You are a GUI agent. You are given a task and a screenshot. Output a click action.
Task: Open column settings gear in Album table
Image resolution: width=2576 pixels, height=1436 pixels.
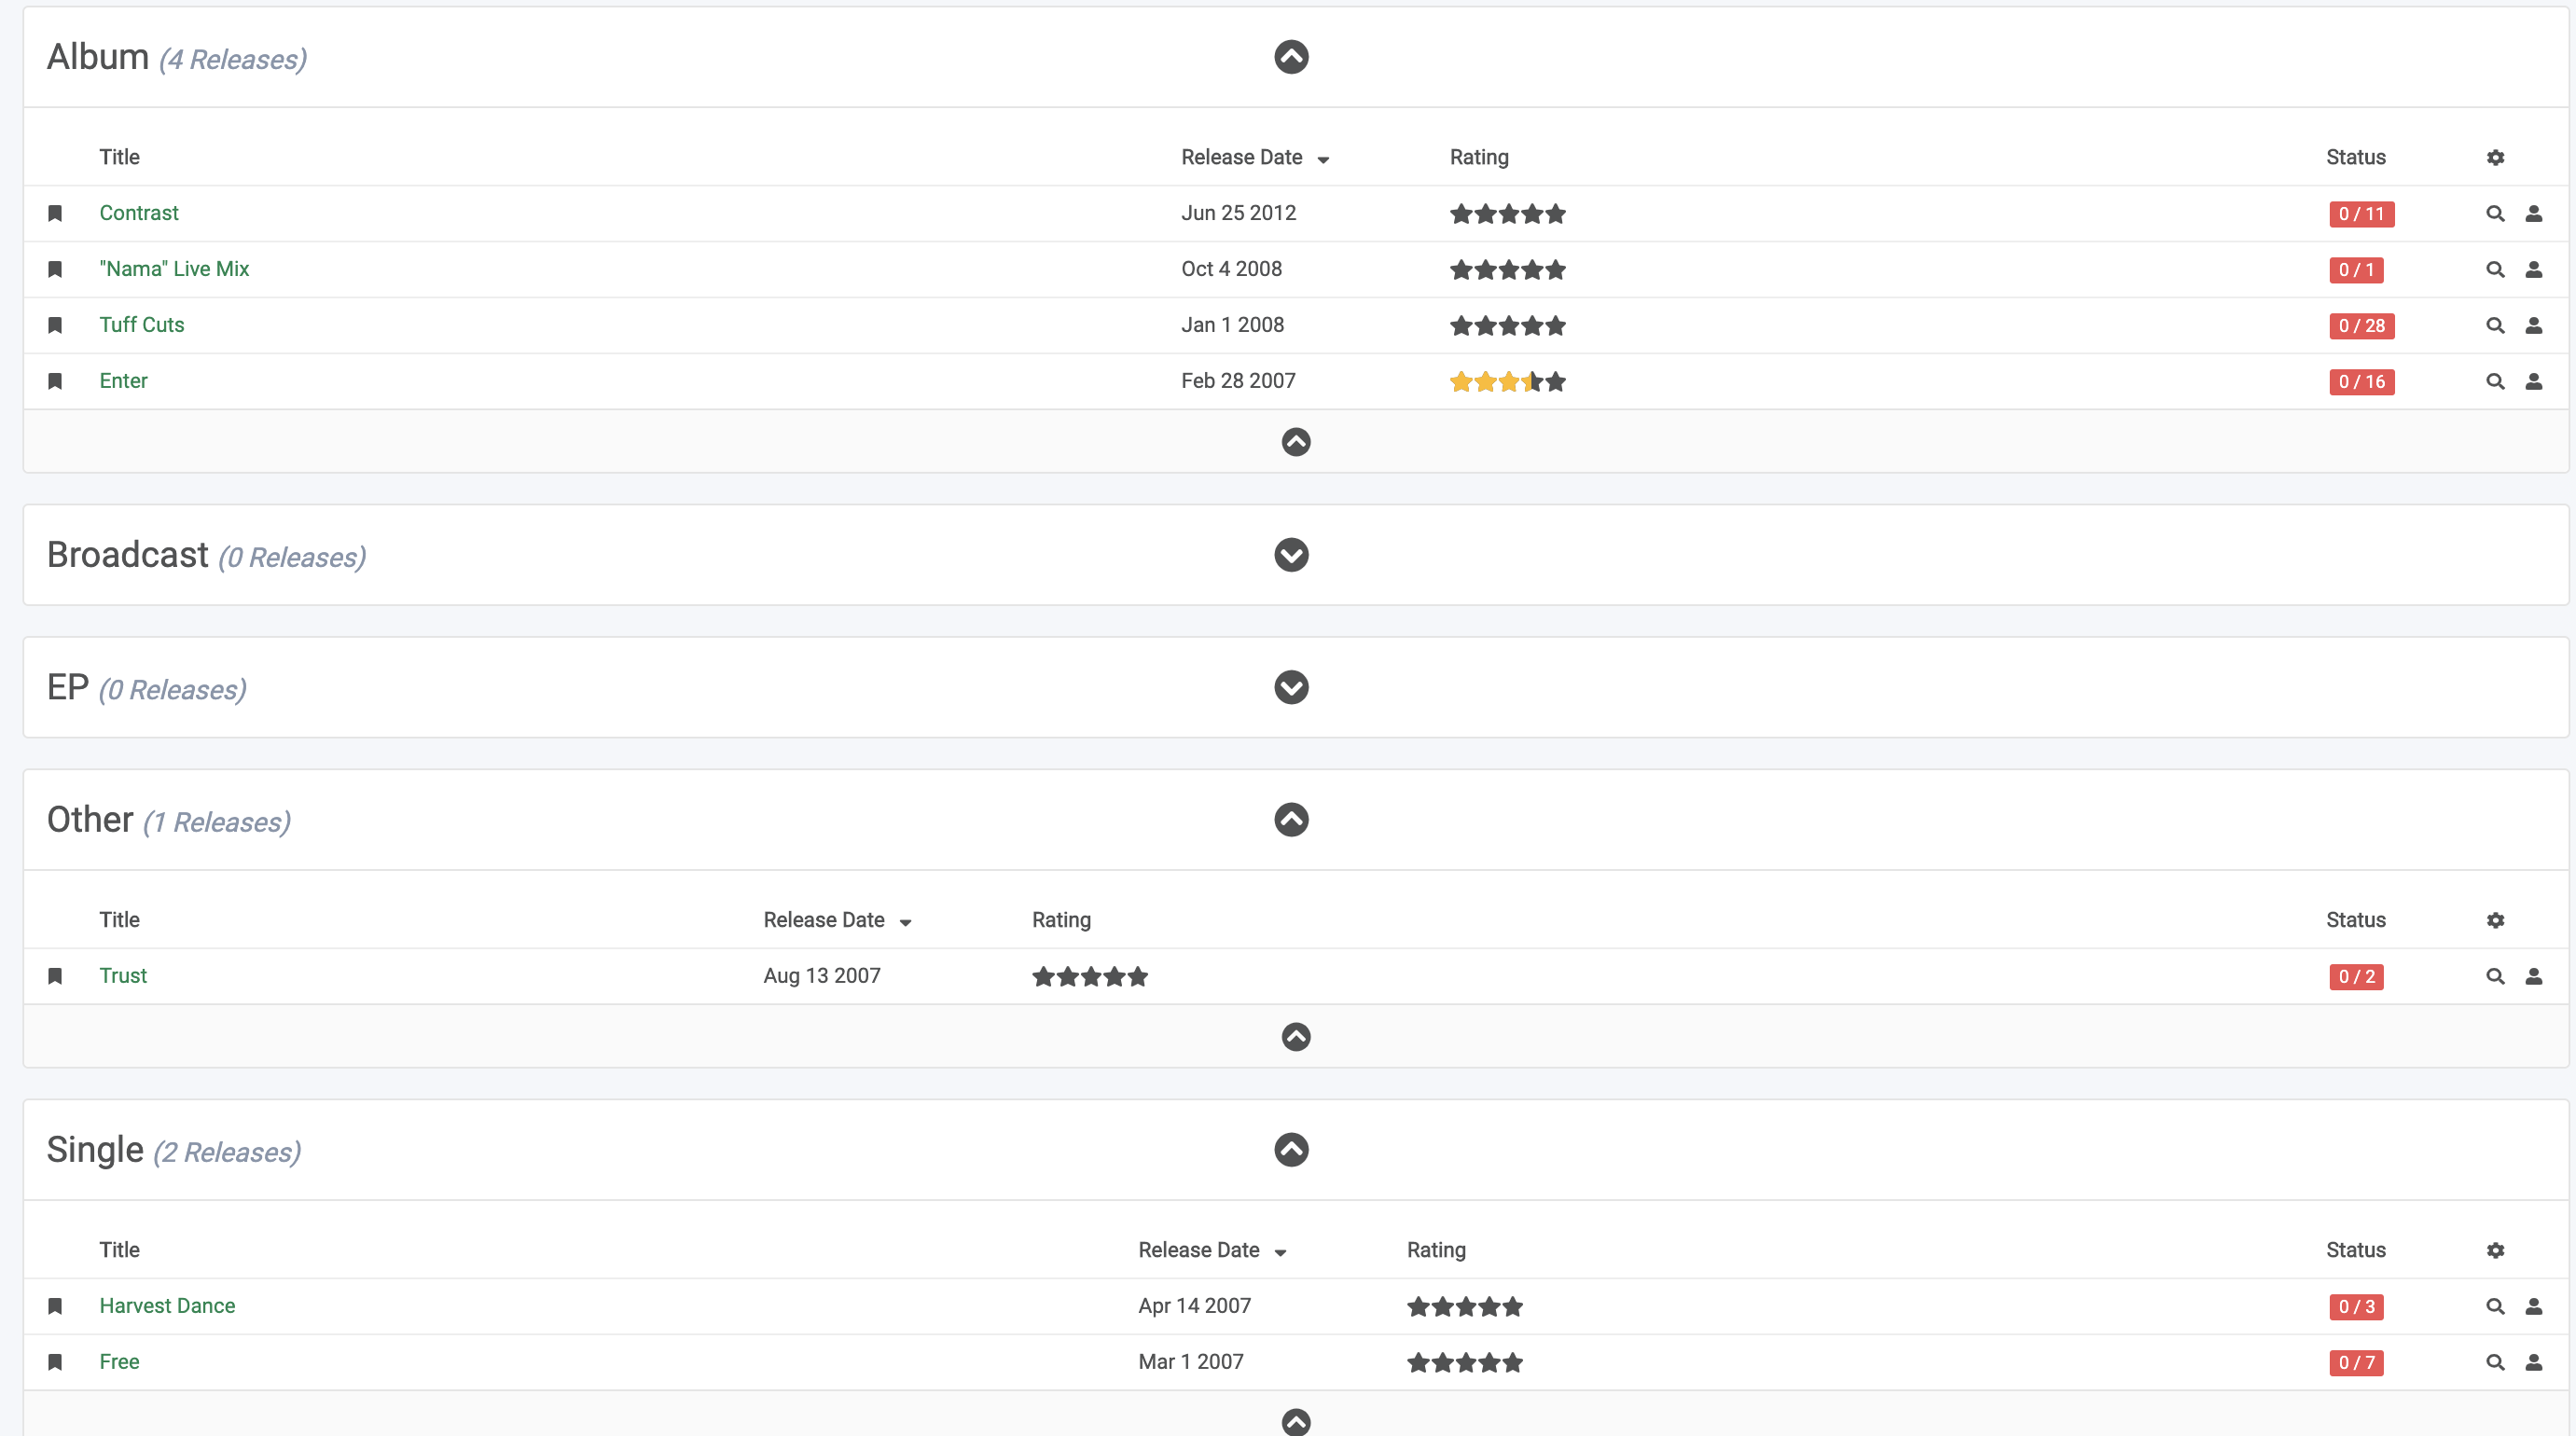click(x=2495, y=158)
